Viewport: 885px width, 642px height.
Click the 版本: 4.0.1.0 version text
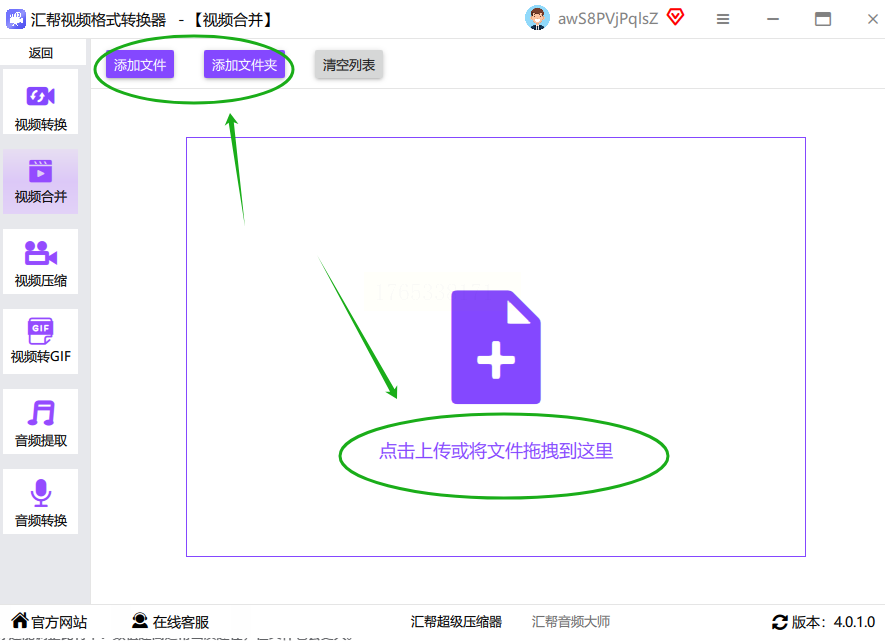pyautogui.click(x=833, y=622)
